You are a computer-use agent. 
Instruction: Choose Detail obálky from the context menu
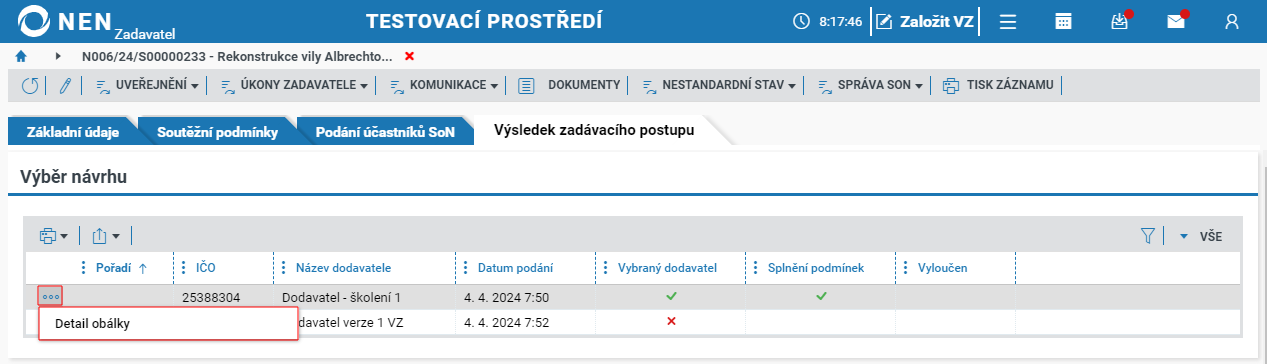point(168,323)
